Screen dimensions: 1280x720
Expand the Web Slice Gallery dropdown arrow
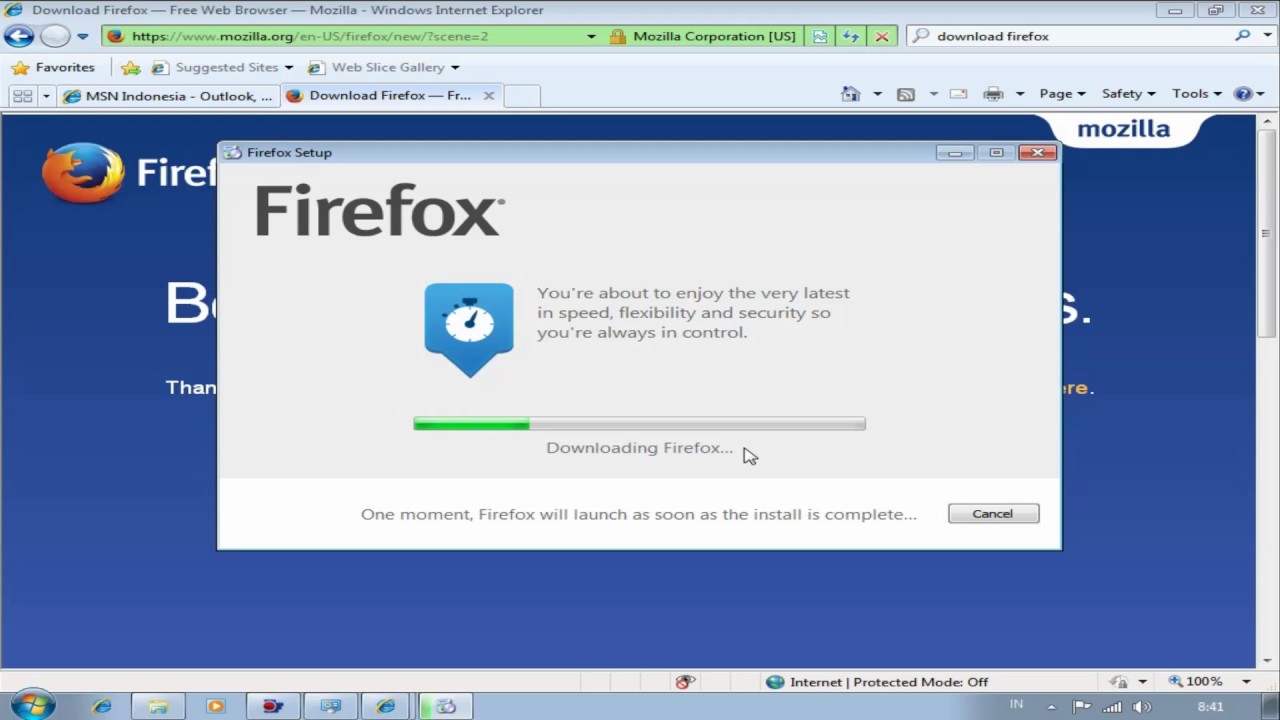pyautogui.click(x=455, y=67)
